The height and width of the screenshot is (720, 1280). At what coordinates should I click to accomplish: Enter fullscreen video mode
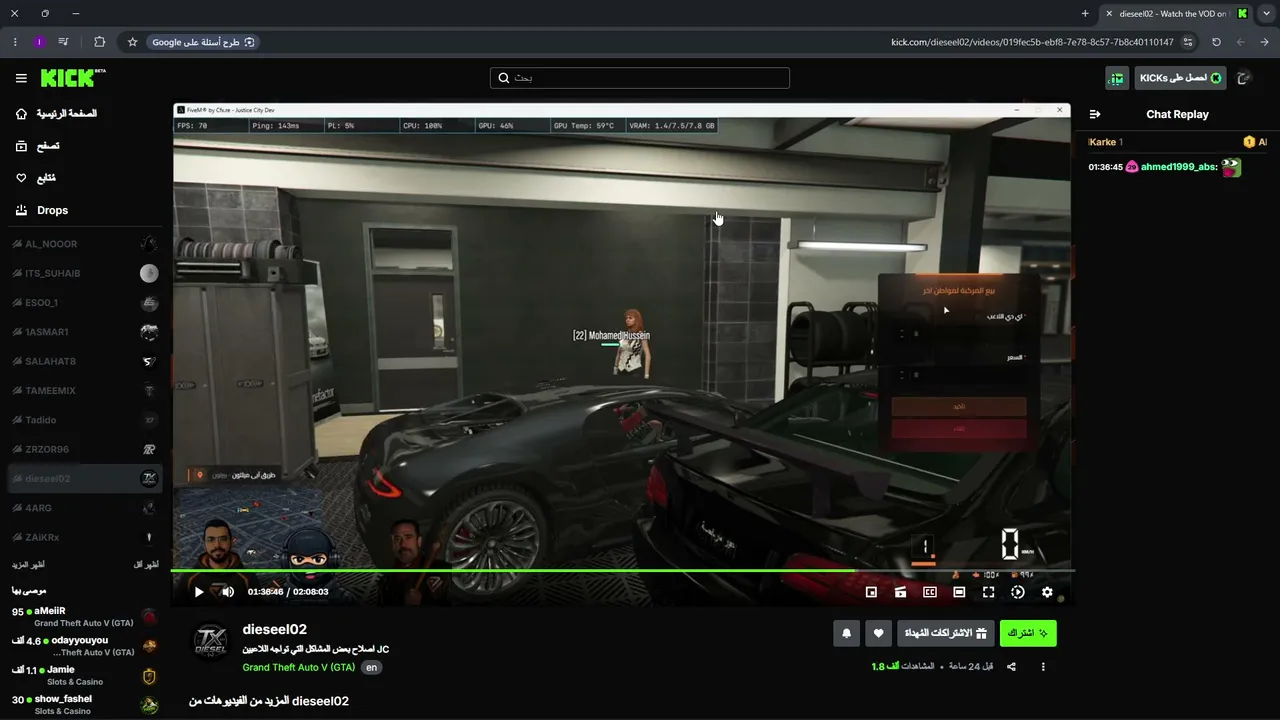point(988,592)
